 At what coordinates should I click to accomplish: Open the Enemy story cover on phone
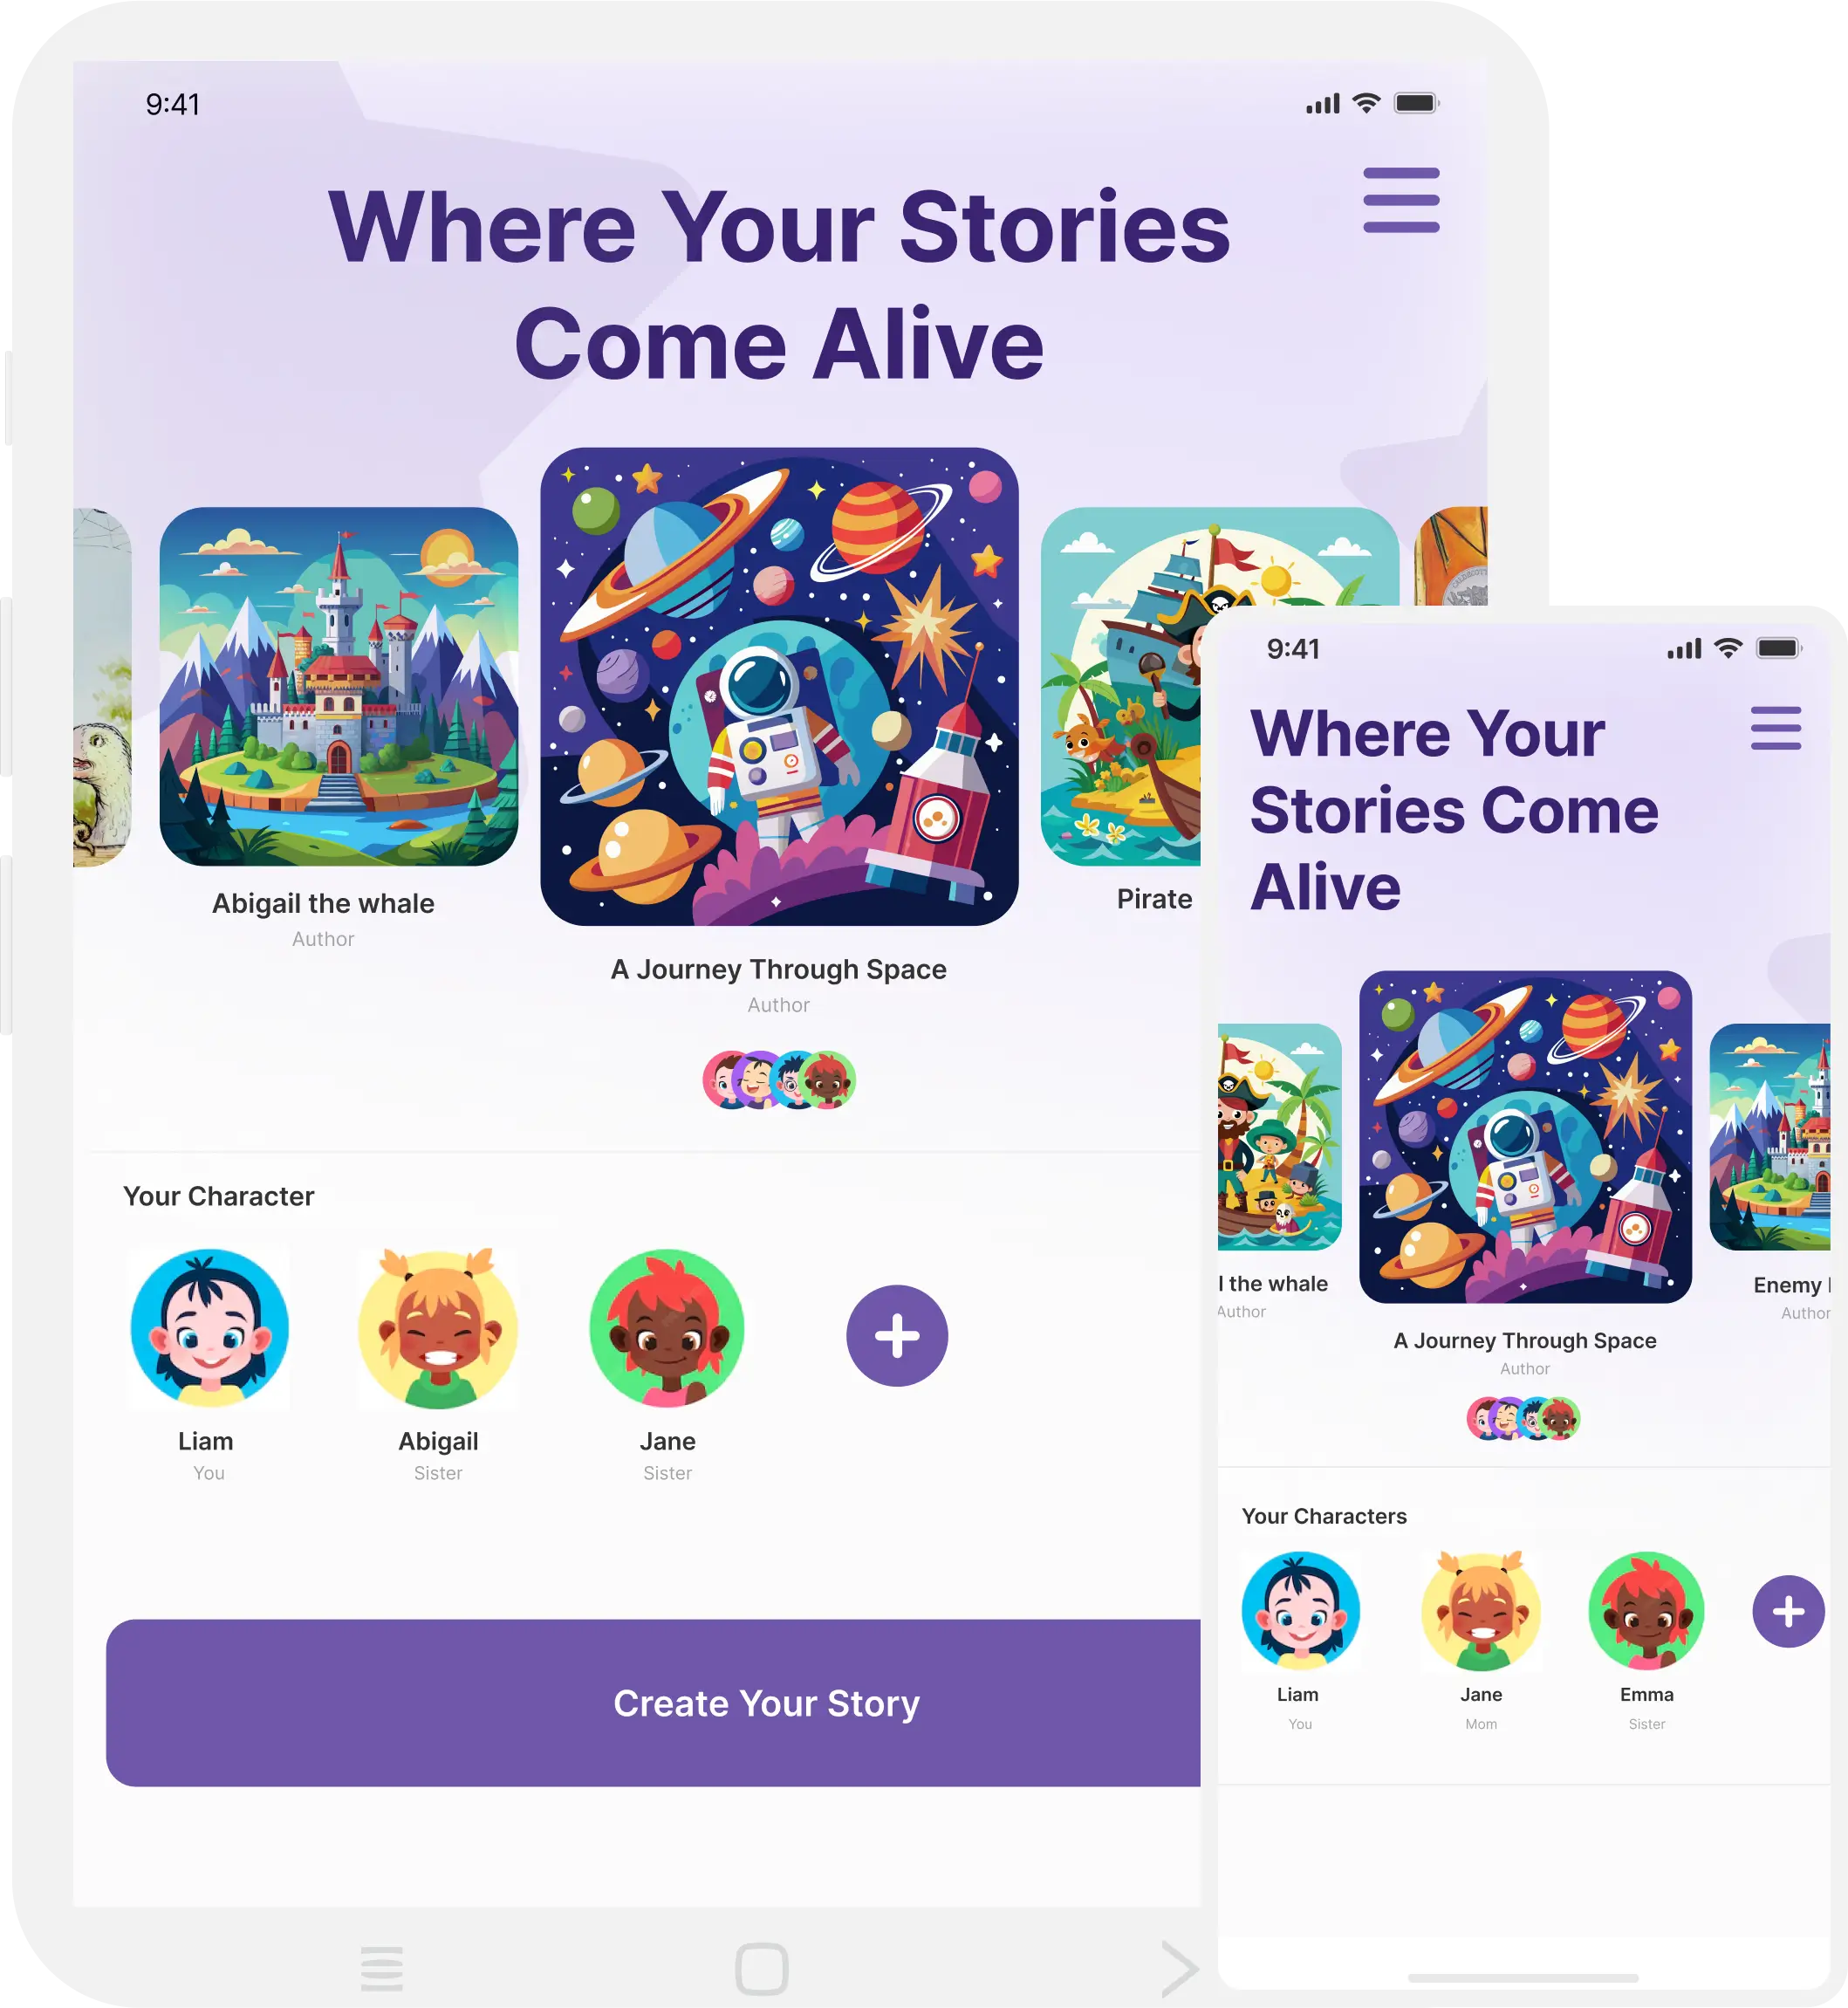[1770, 1136]
